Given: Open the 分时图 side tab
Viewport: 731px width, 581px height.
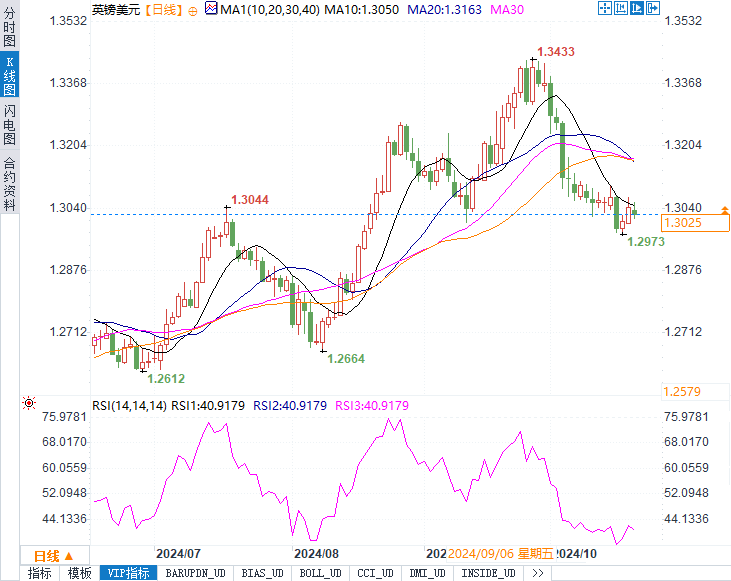Looking at the screenshot, I should 9,27.
